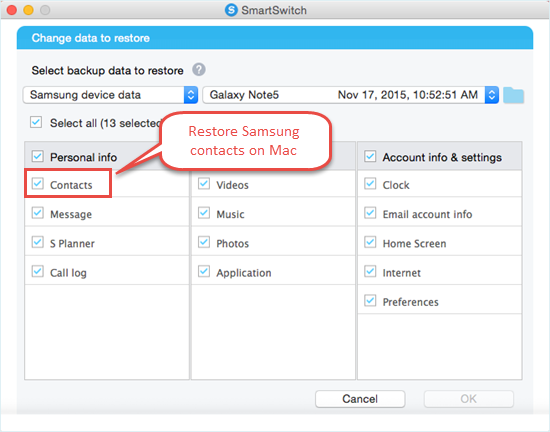Image resolution: width=550 pixels, height=432 pixels.
Task: Open the Samsung device data dropdown
Action: [x=110, y=95]
